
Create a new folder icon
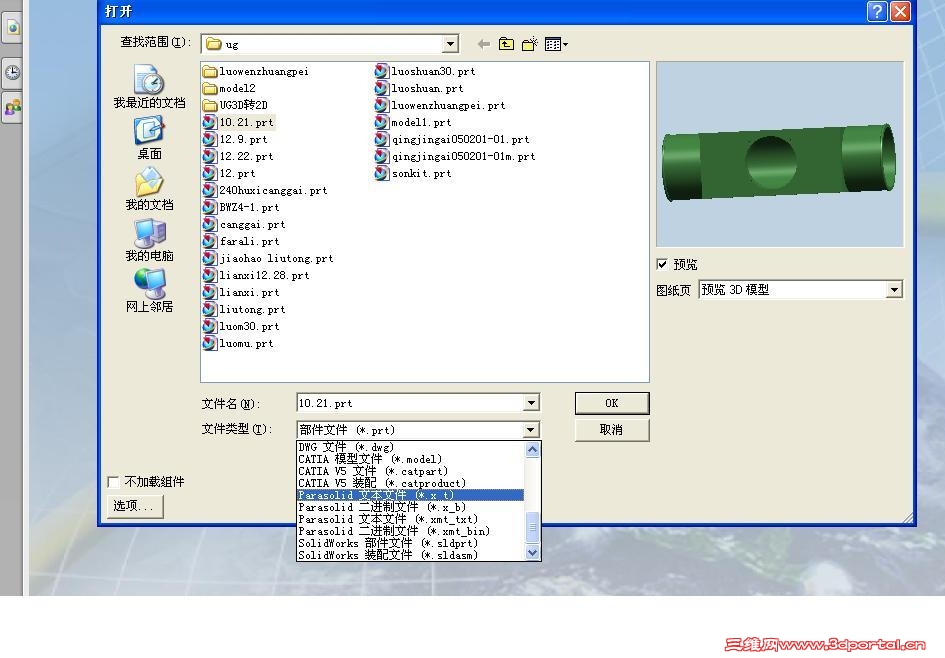click(x=530, y=44)
